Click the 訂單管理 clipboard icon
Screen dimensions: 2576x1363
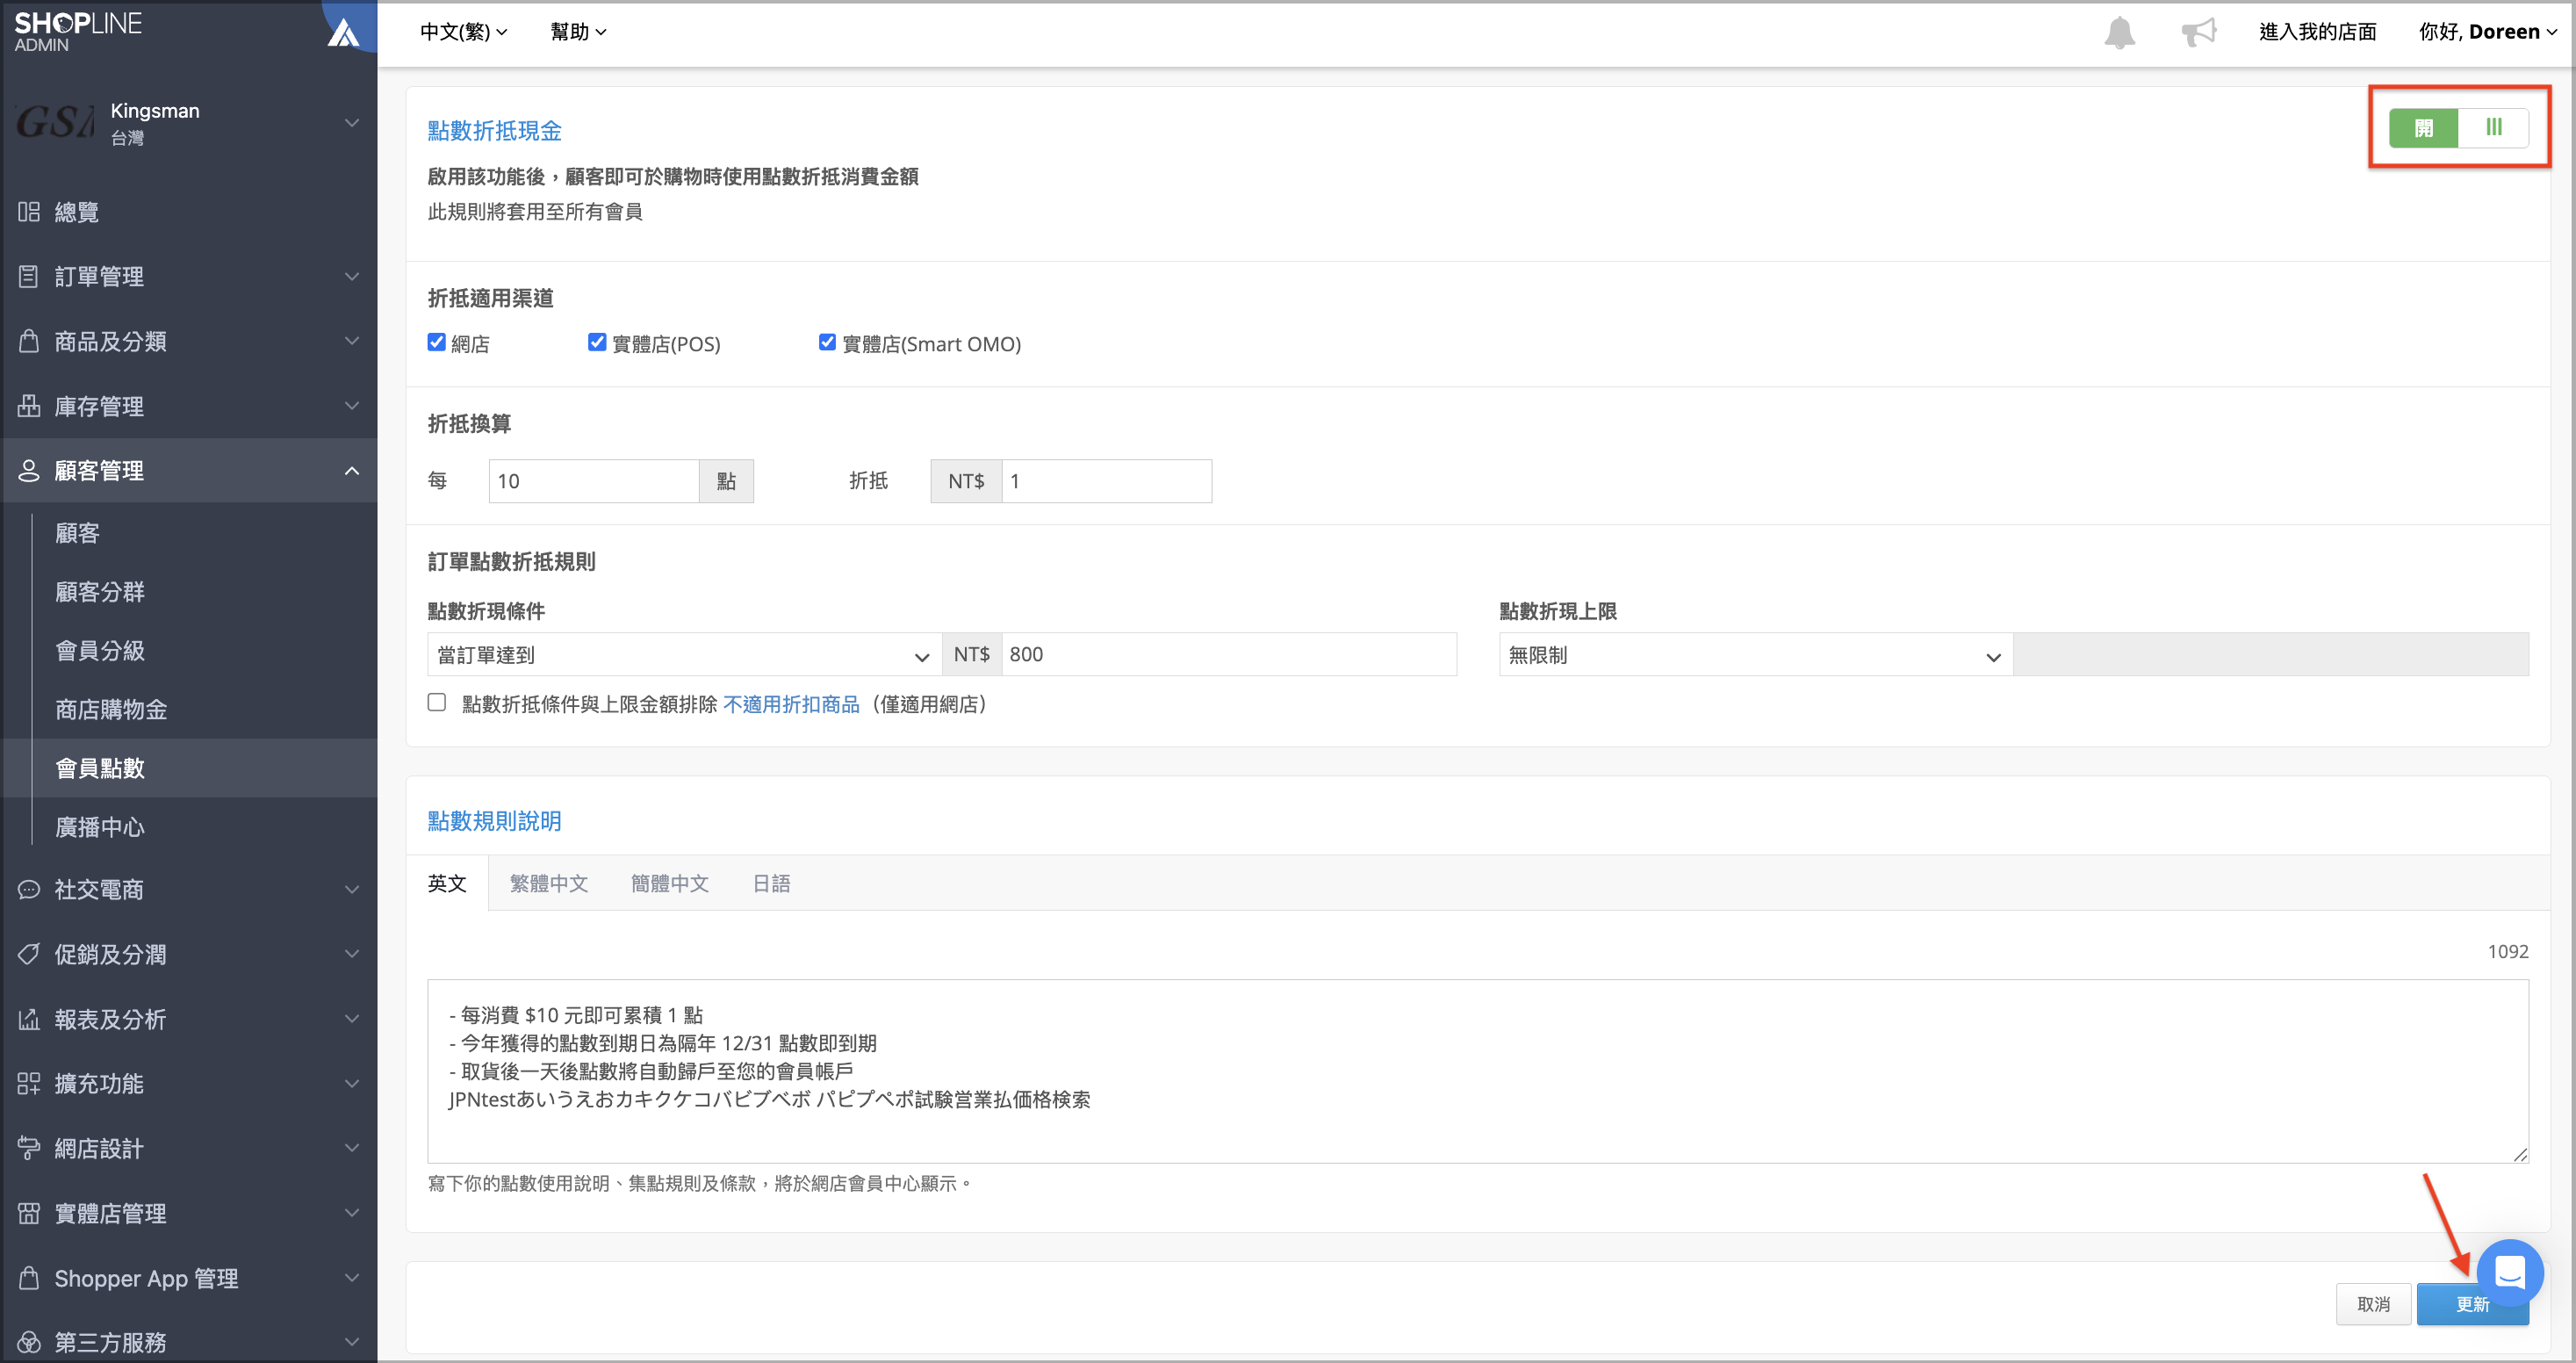tap(29, 276)
